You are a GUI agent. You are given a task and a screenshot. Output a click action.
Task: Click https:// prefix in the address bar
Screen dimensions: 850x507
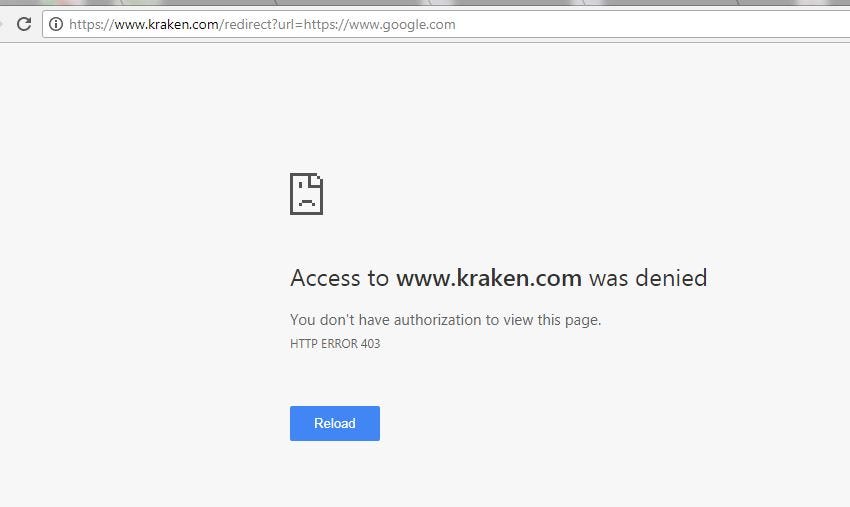click(x=92, y=24)
